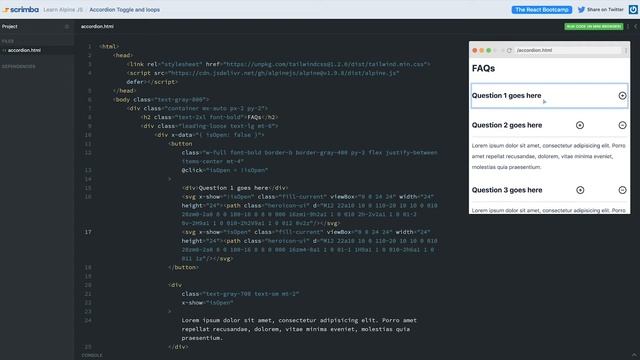
Task: Open the CONSOLE panel at bottom
Action: (92, 356)
